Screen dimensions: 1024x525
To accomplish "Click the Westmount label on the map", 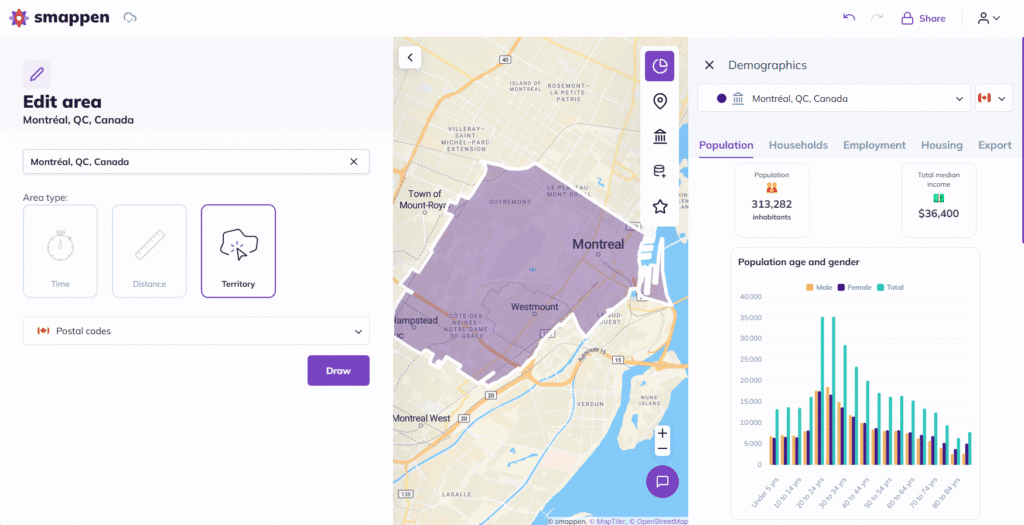I will click(534, 306).
